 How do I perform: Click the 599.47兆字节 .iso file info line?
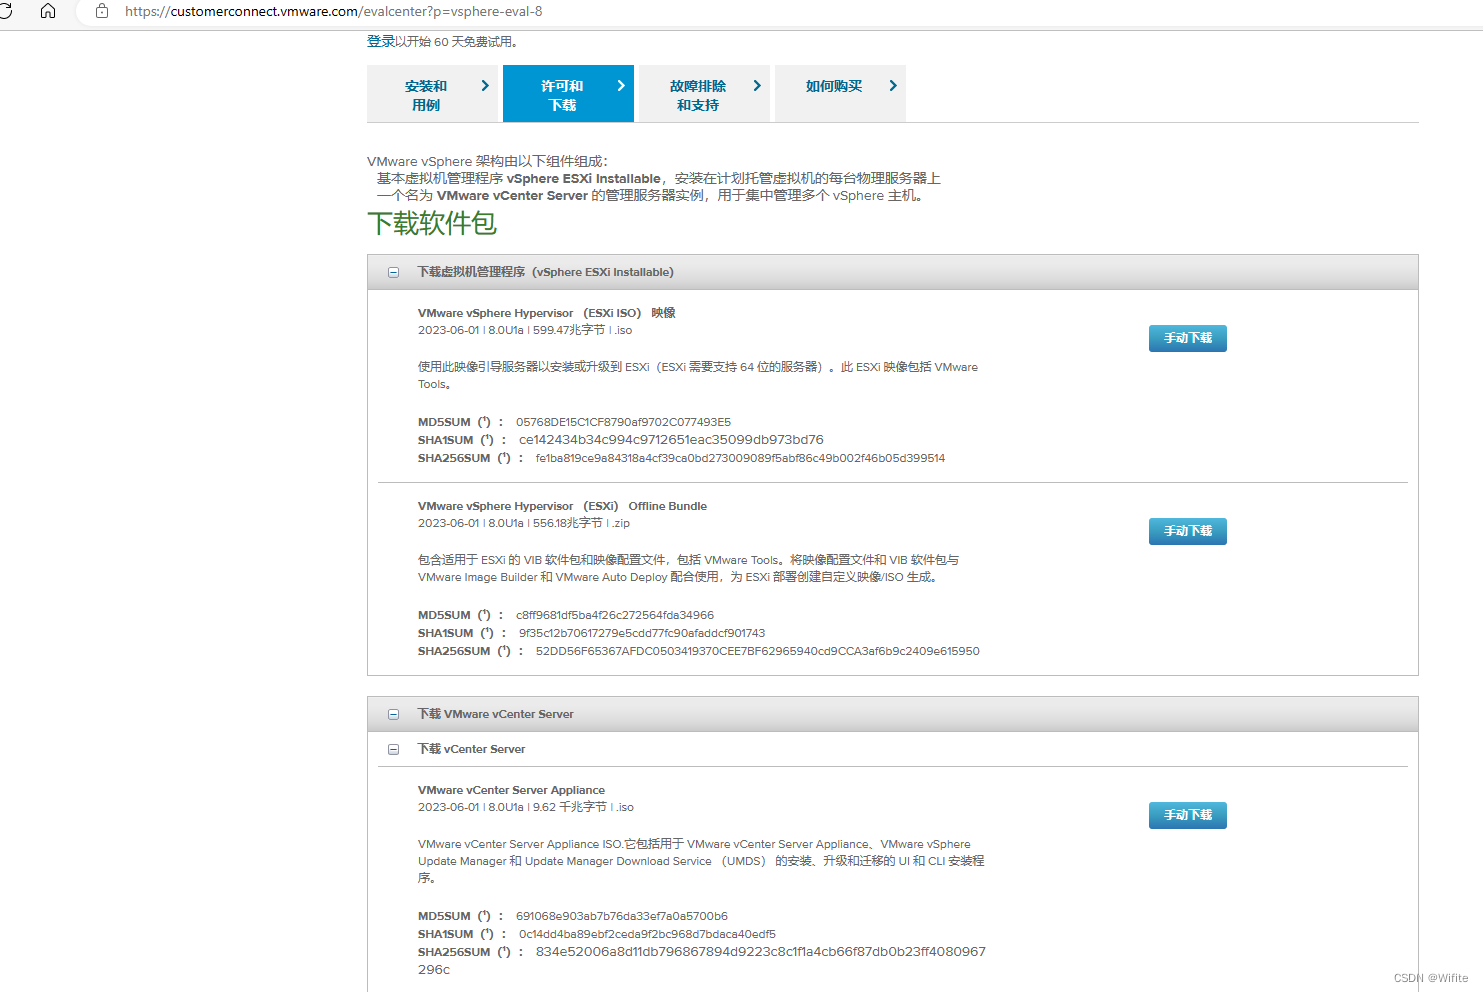tap(525, 330)
